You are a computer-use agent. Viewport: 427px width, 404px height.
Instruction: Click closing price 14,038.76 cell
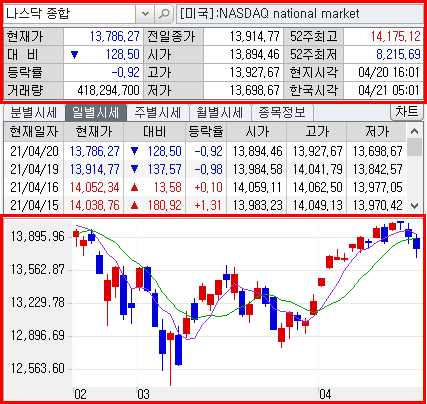pyautogui.click(x=94, y=205)
